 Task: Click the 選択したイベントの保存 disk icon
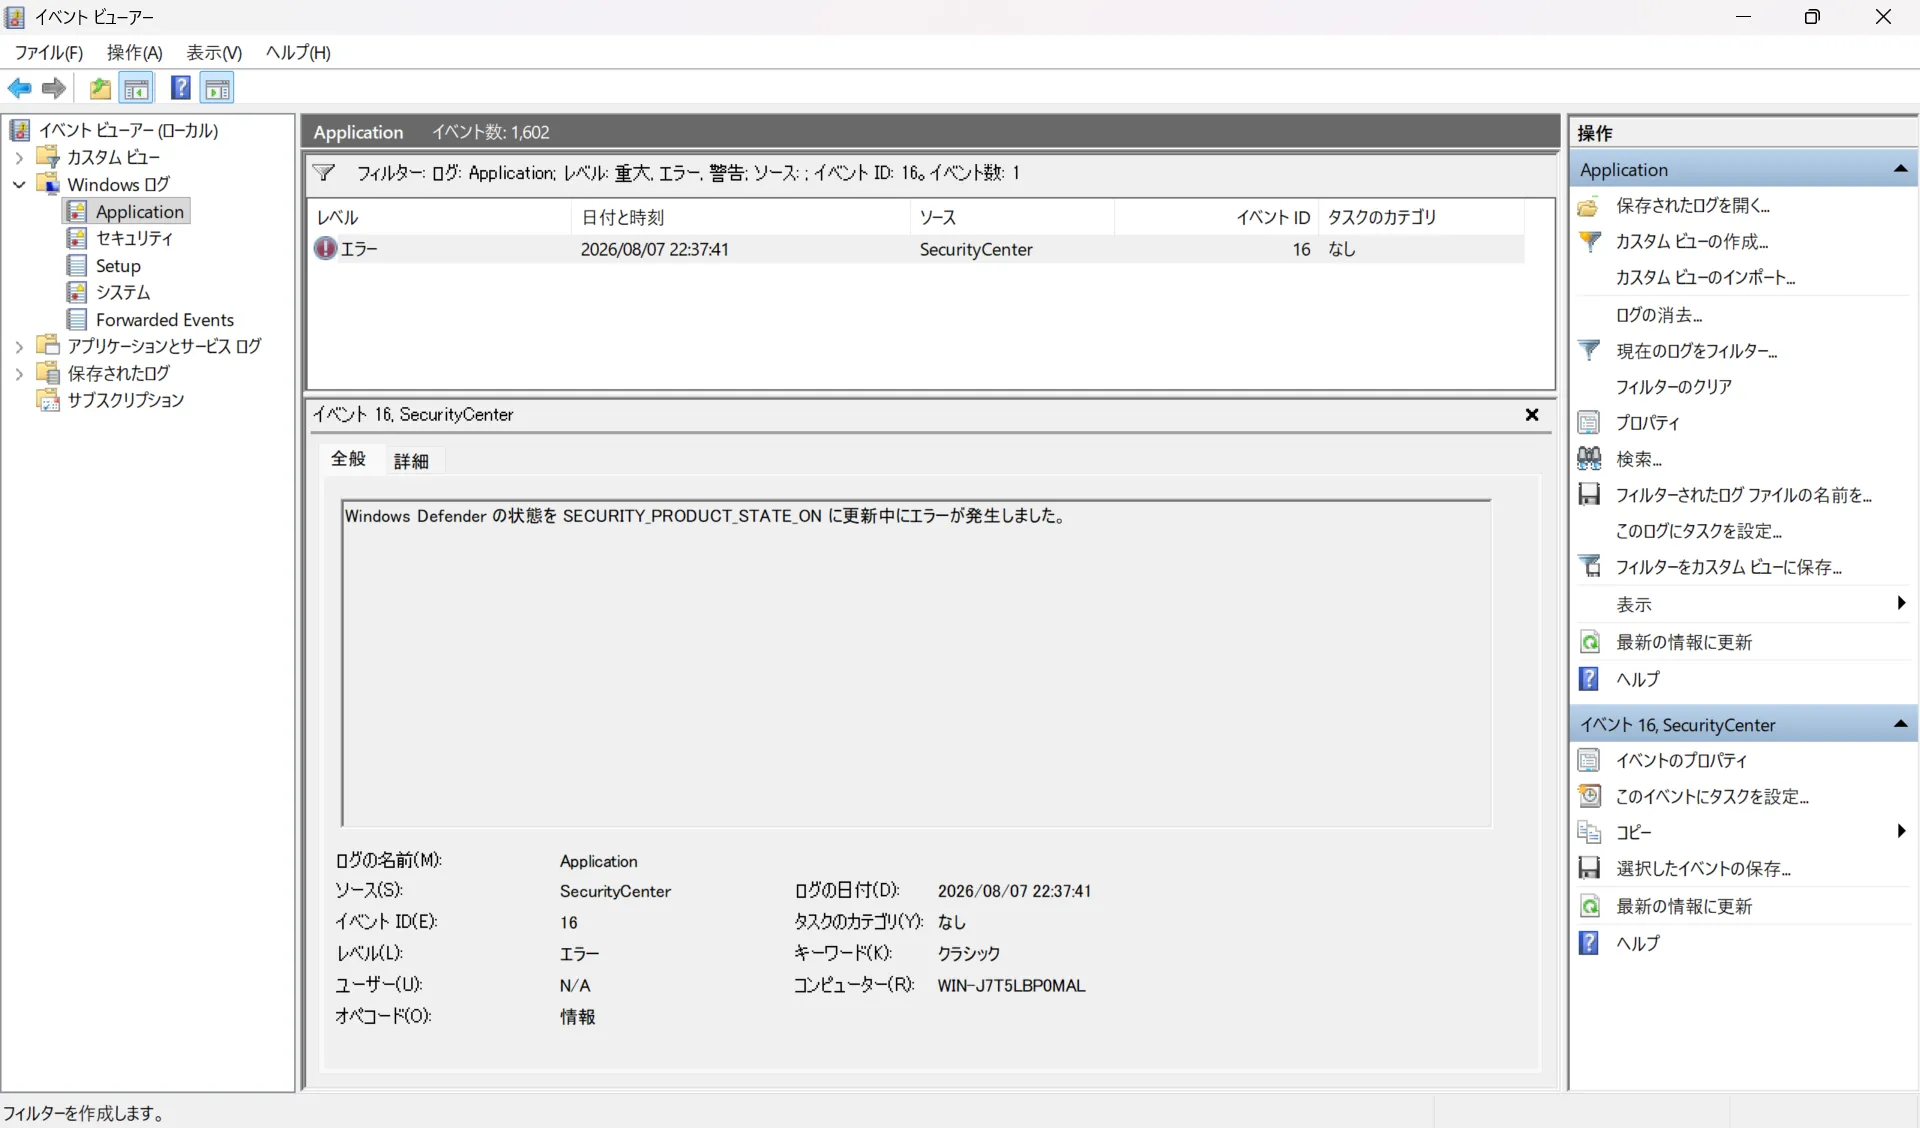1588,868
